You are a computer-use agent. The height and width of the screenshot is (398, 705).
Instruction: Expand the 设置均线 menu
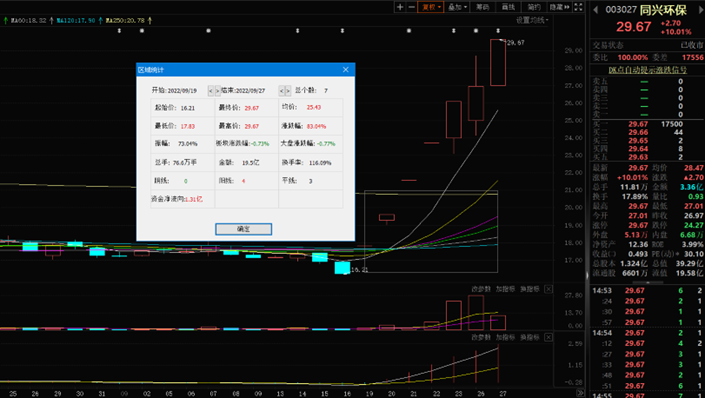coord(532,20)
